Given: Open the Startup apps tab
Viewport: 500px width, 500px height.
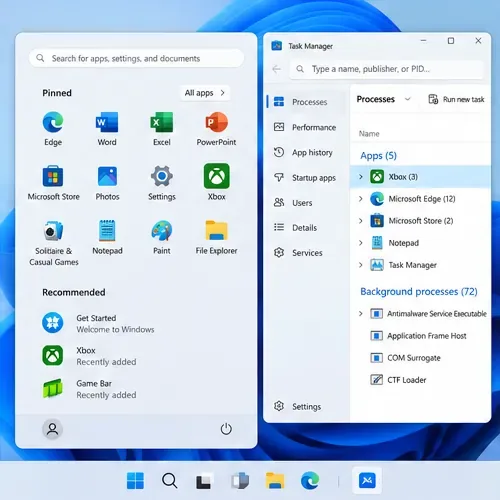Looking at the screenshot, I should (x=305, y=177).
